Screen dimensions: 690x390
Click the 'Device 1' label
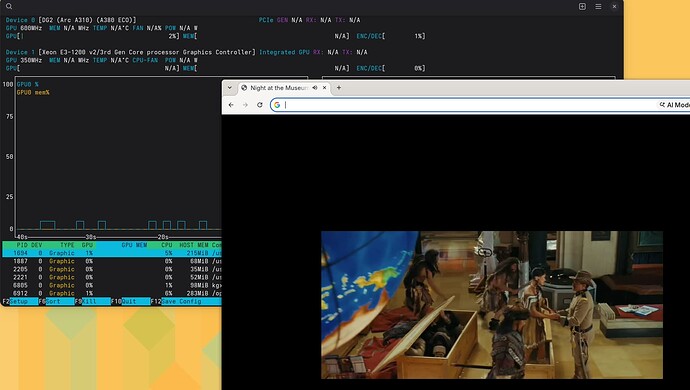20,52
